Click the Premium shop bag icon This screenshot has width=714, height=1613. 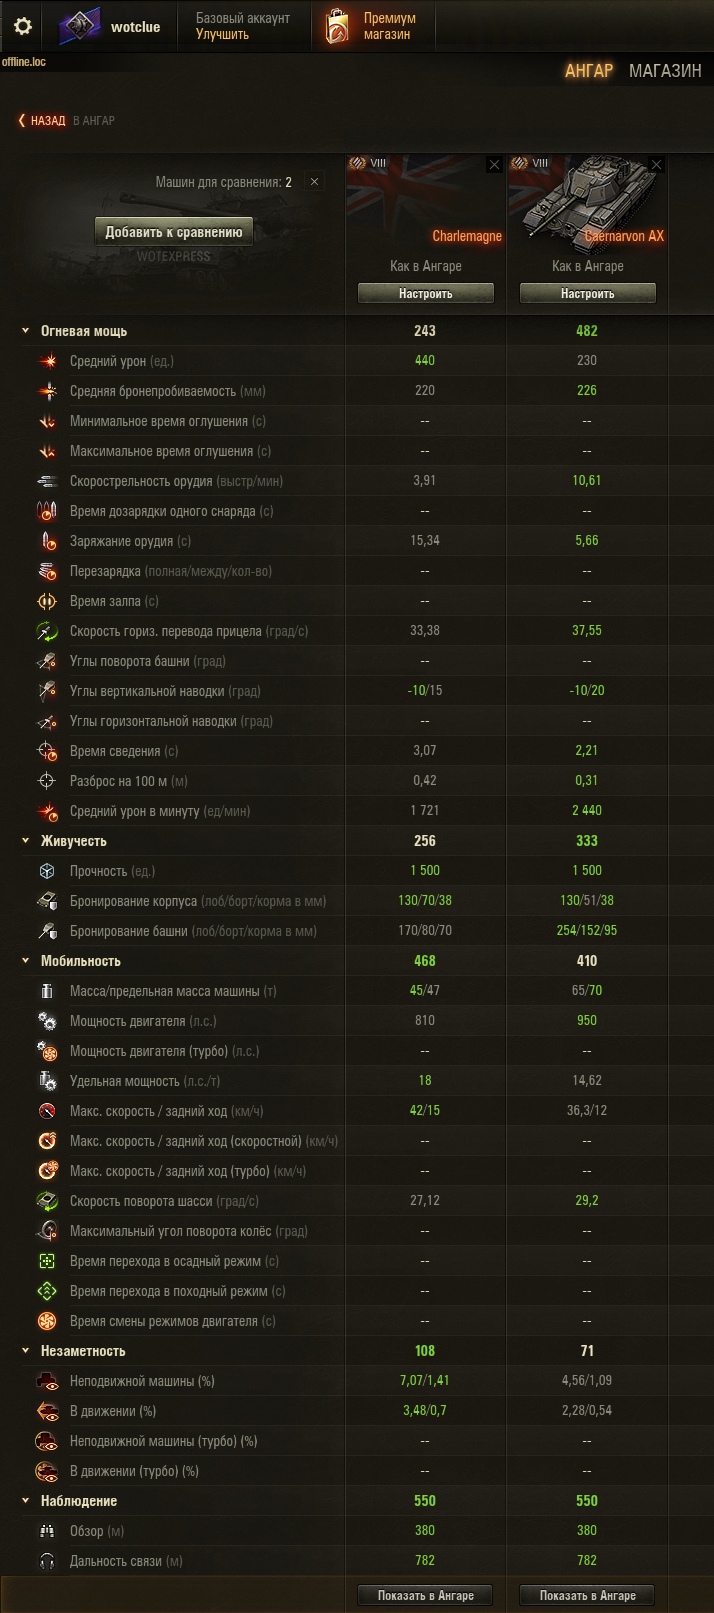click(338, 26)
